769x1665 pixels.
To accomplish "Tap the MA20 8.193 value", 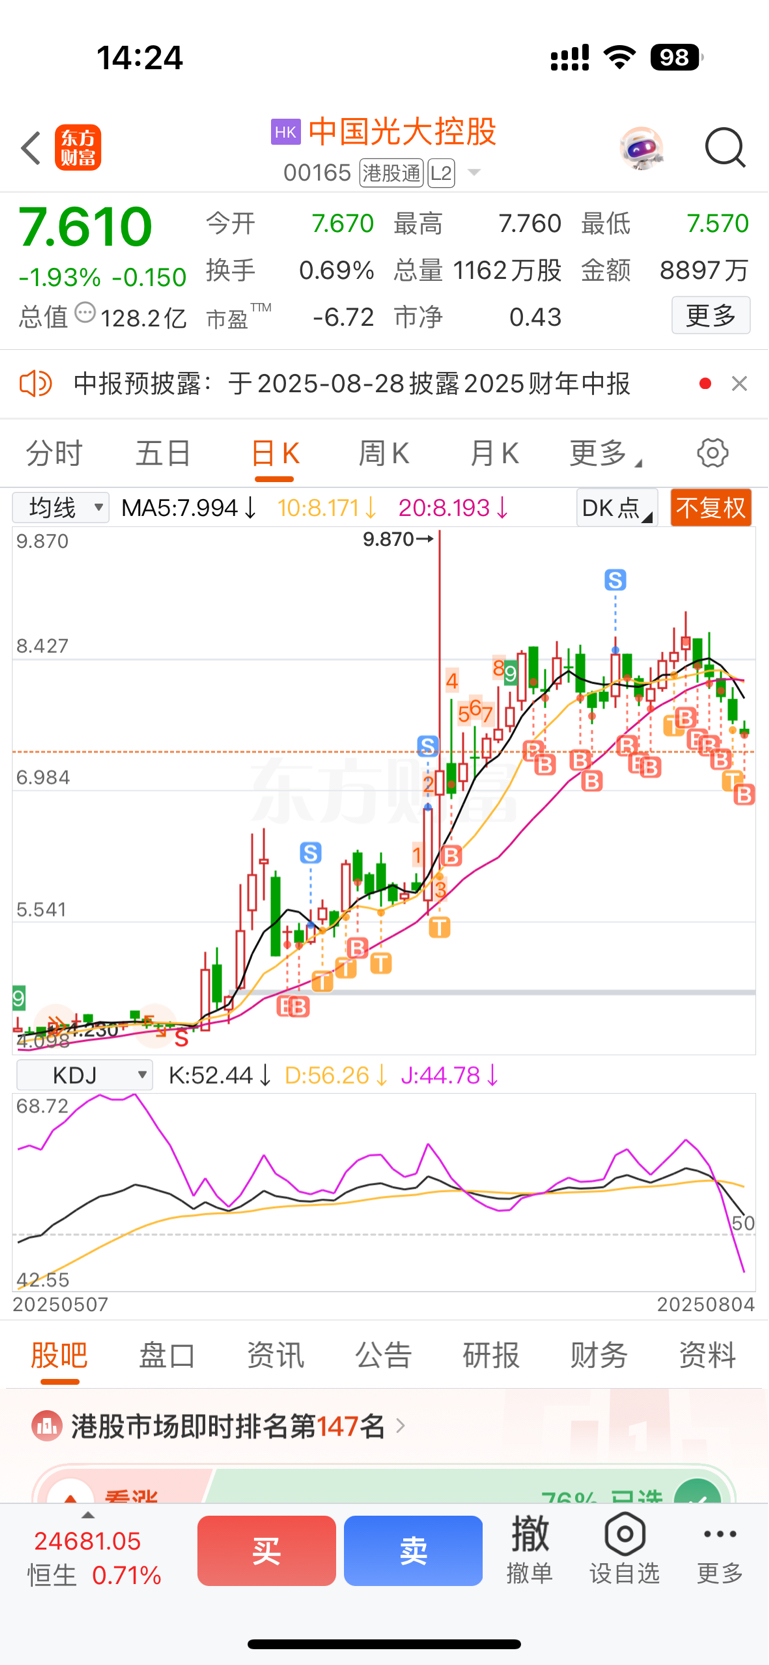I will coord(452,508).
